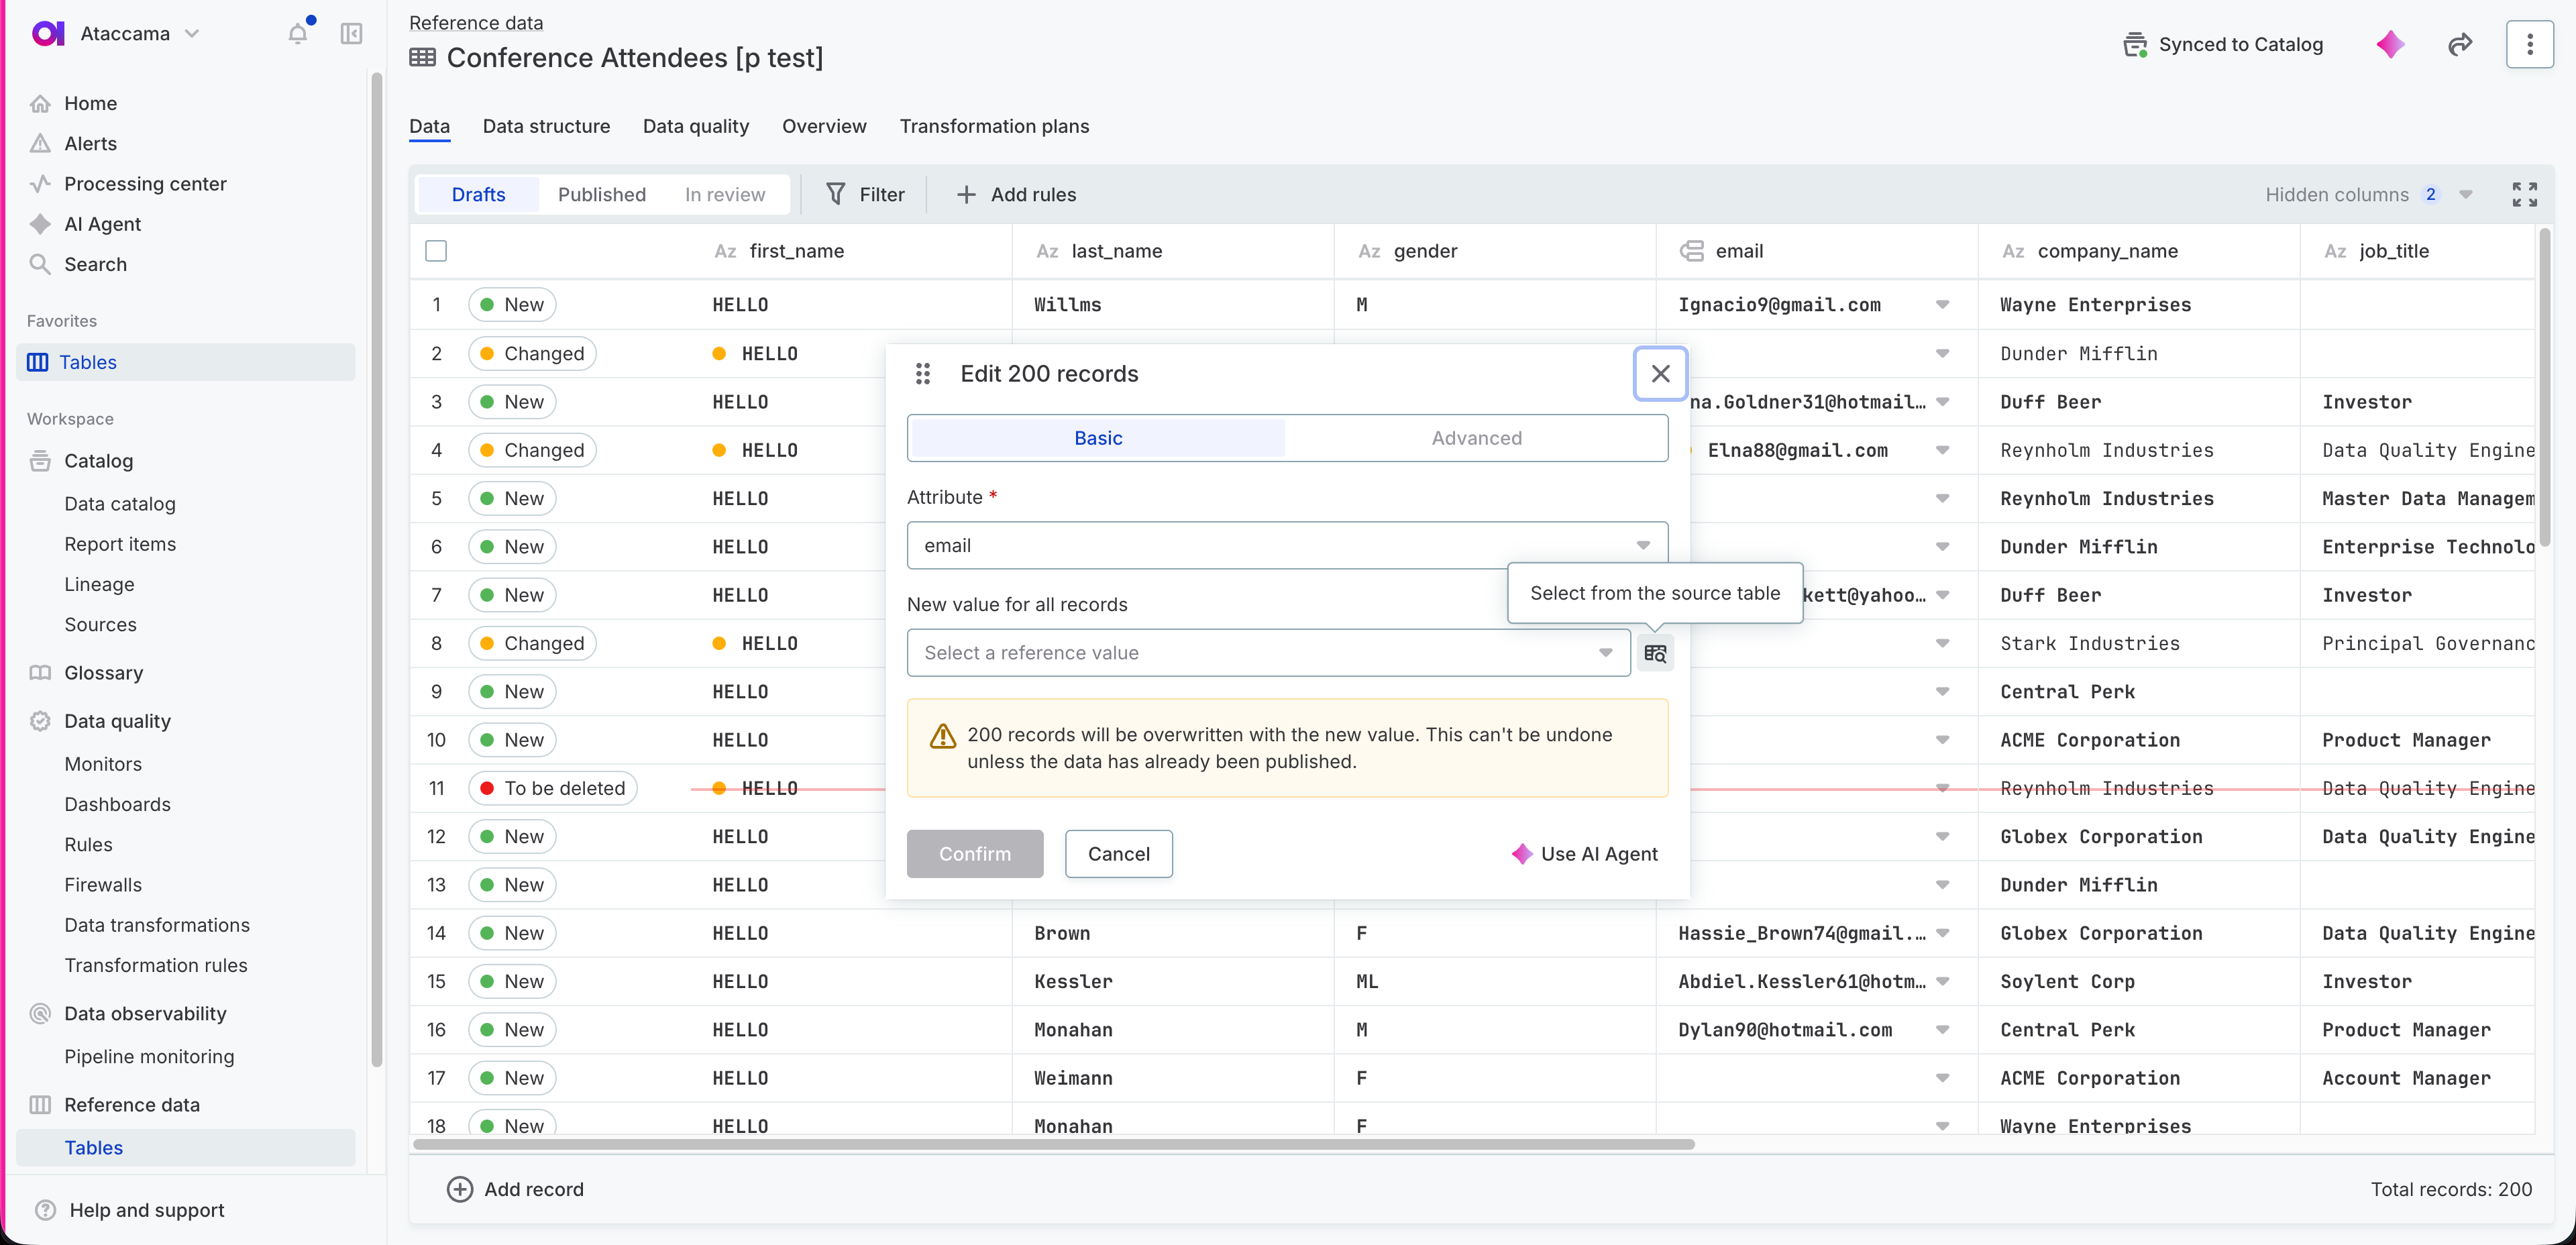Open Alerts from sidebar
The height and width of the screenshot is (1245, 2576).
[x=90, y=143]
